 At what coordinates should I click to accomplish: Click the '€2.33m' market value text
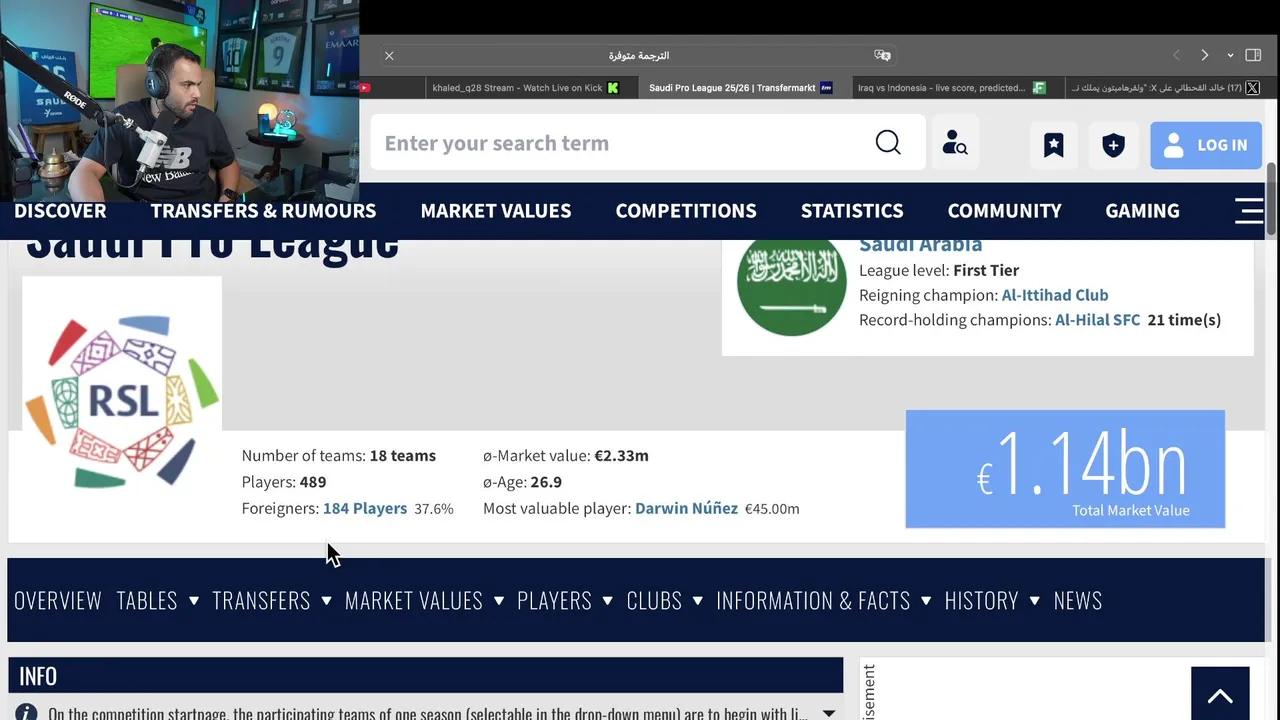click(x=622, y=455)
